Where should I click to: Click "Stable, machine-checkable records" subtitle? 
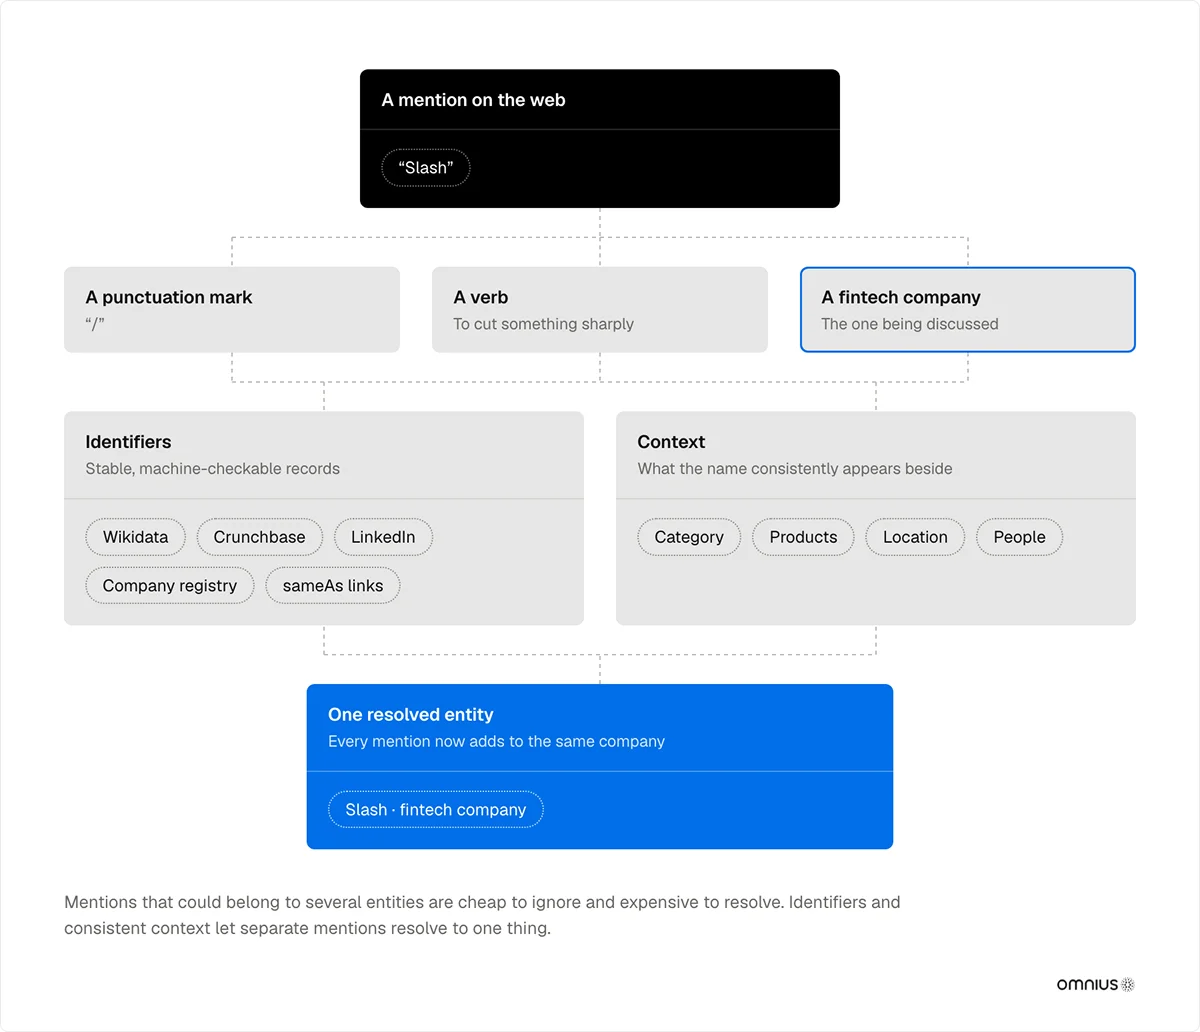coord(213,469)
